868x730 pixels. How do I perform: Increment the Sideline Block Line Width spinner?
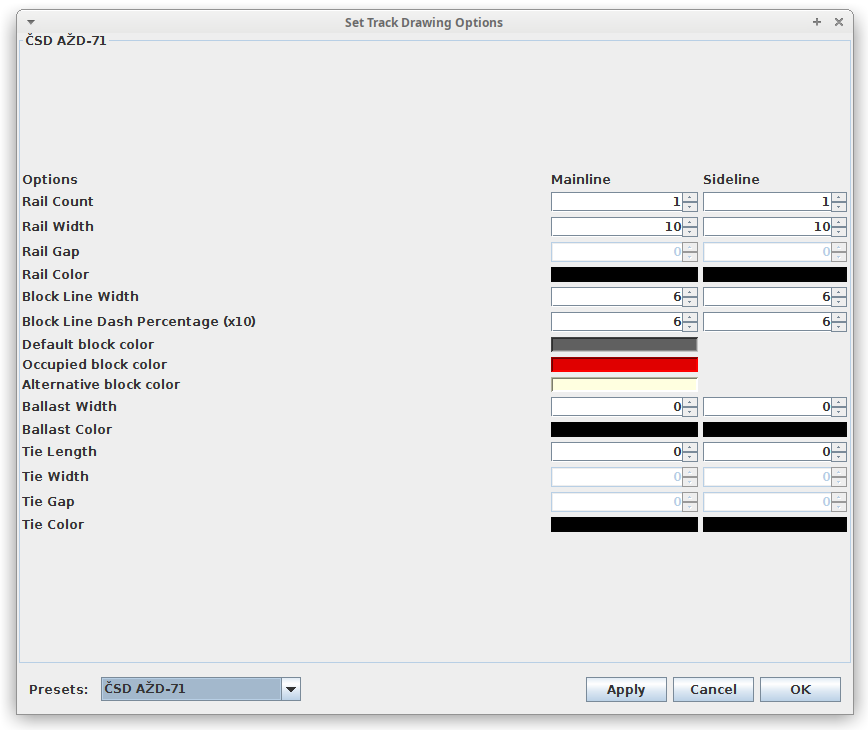click(839, 292)
